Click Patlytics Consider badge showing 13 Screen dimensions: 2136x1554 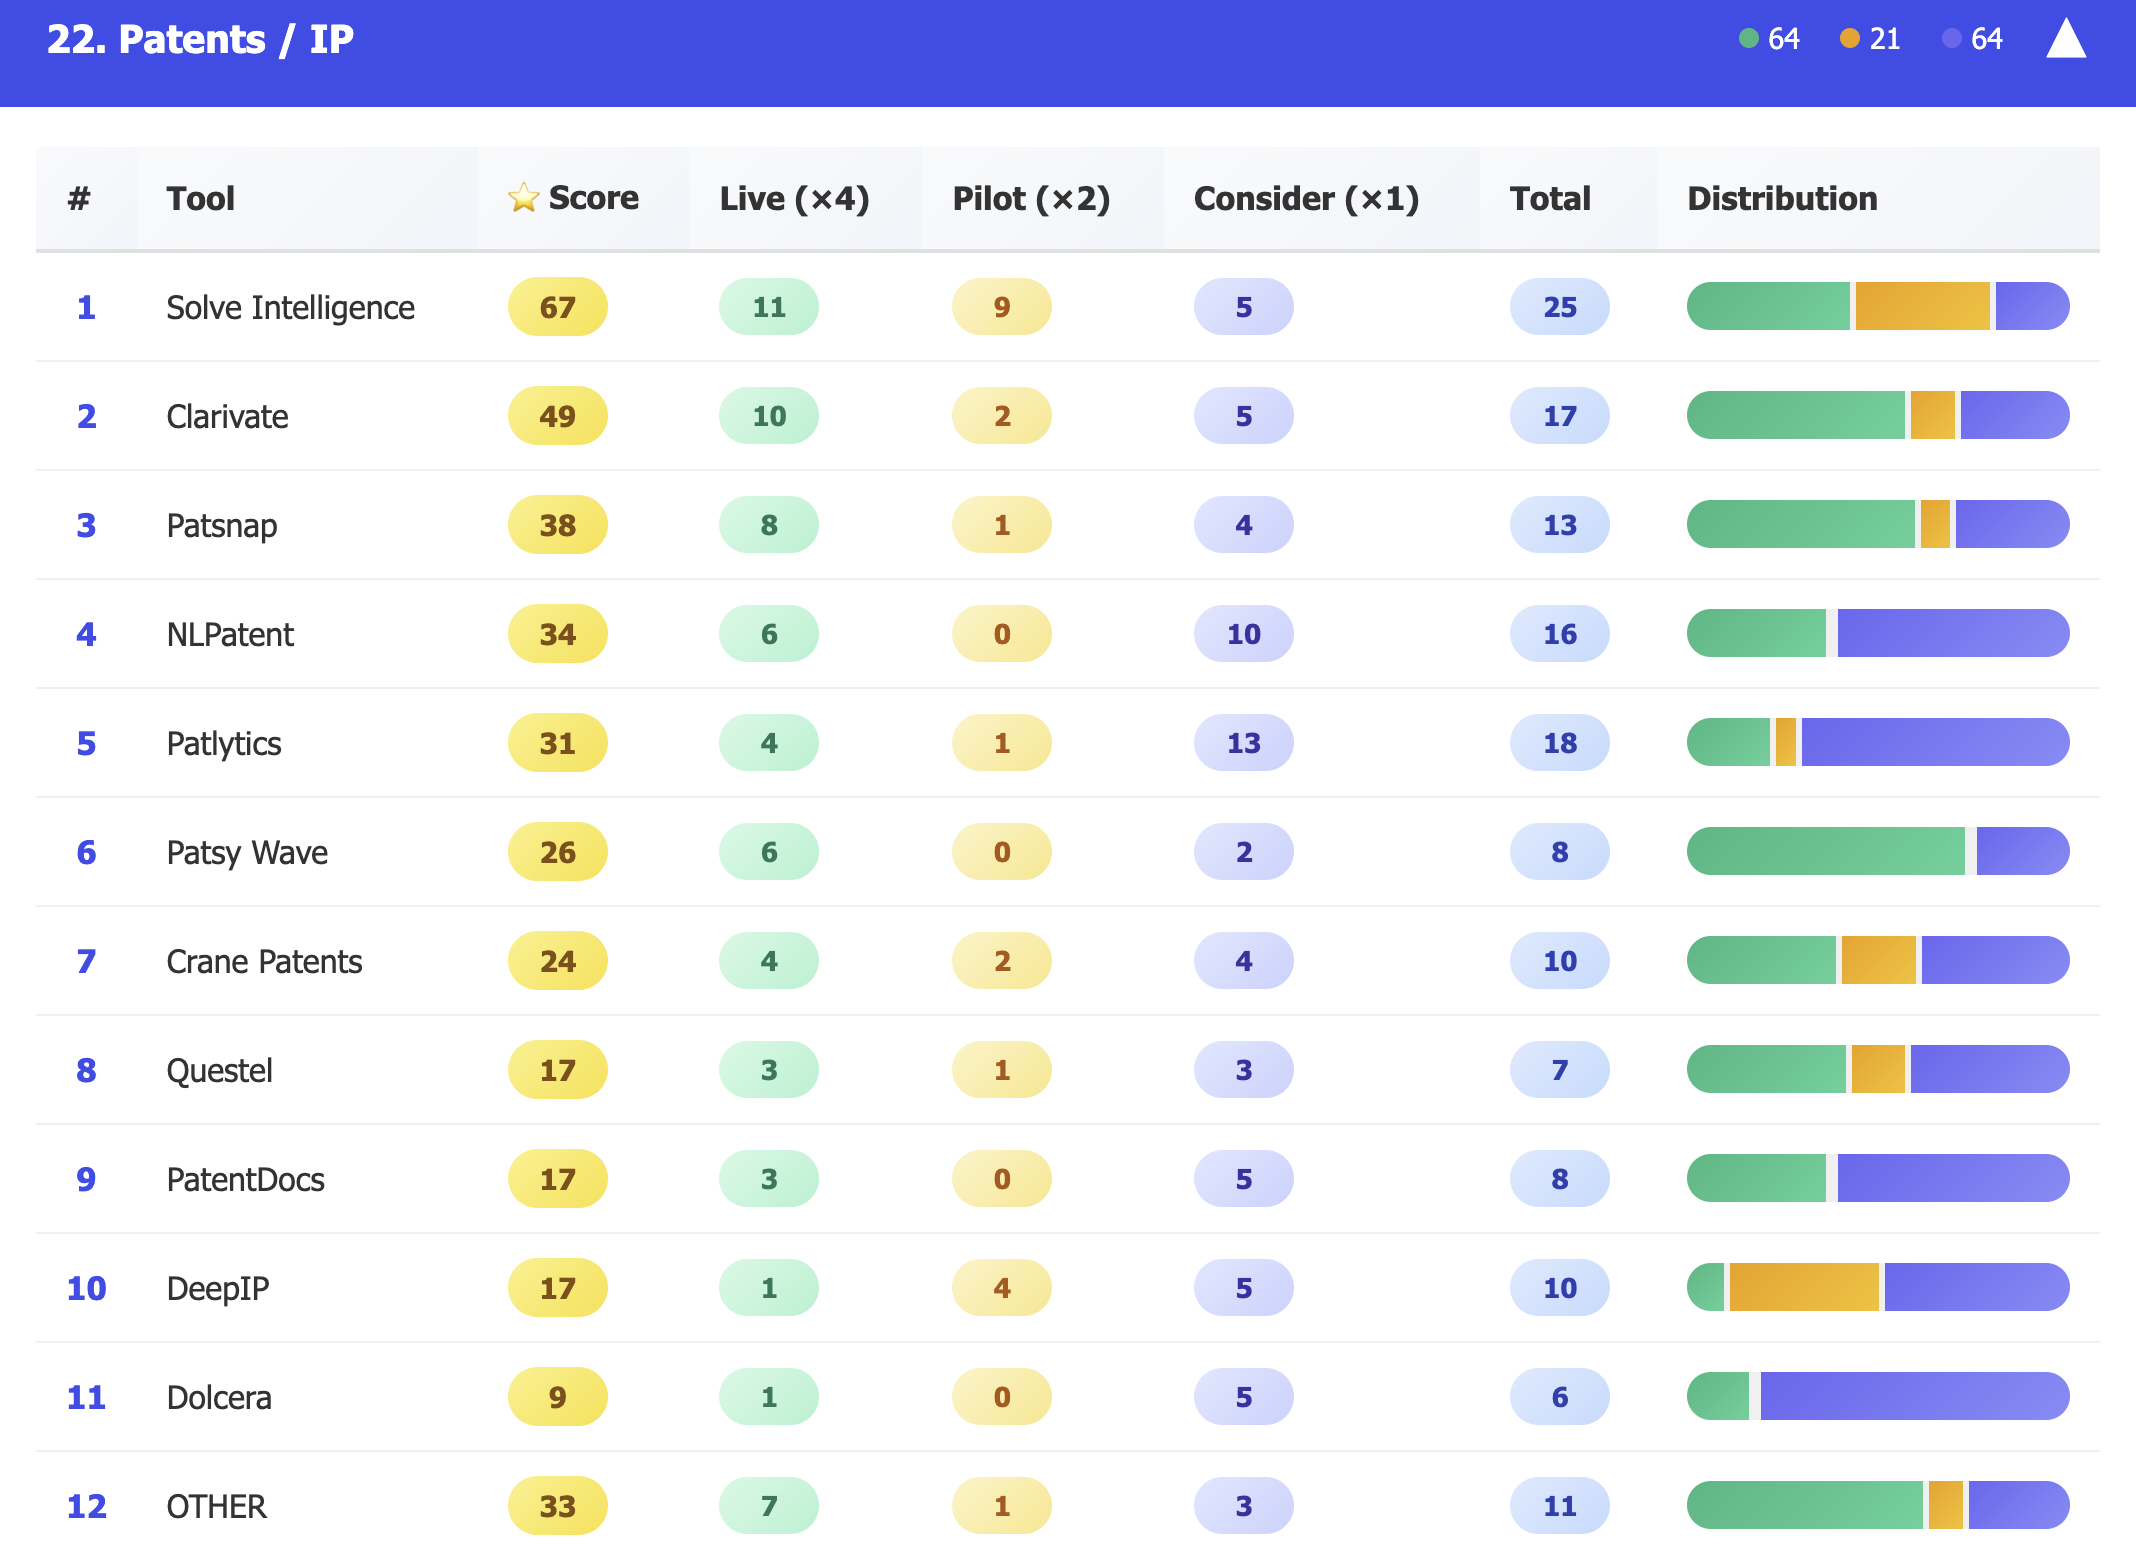click(x=1243, y=743)
